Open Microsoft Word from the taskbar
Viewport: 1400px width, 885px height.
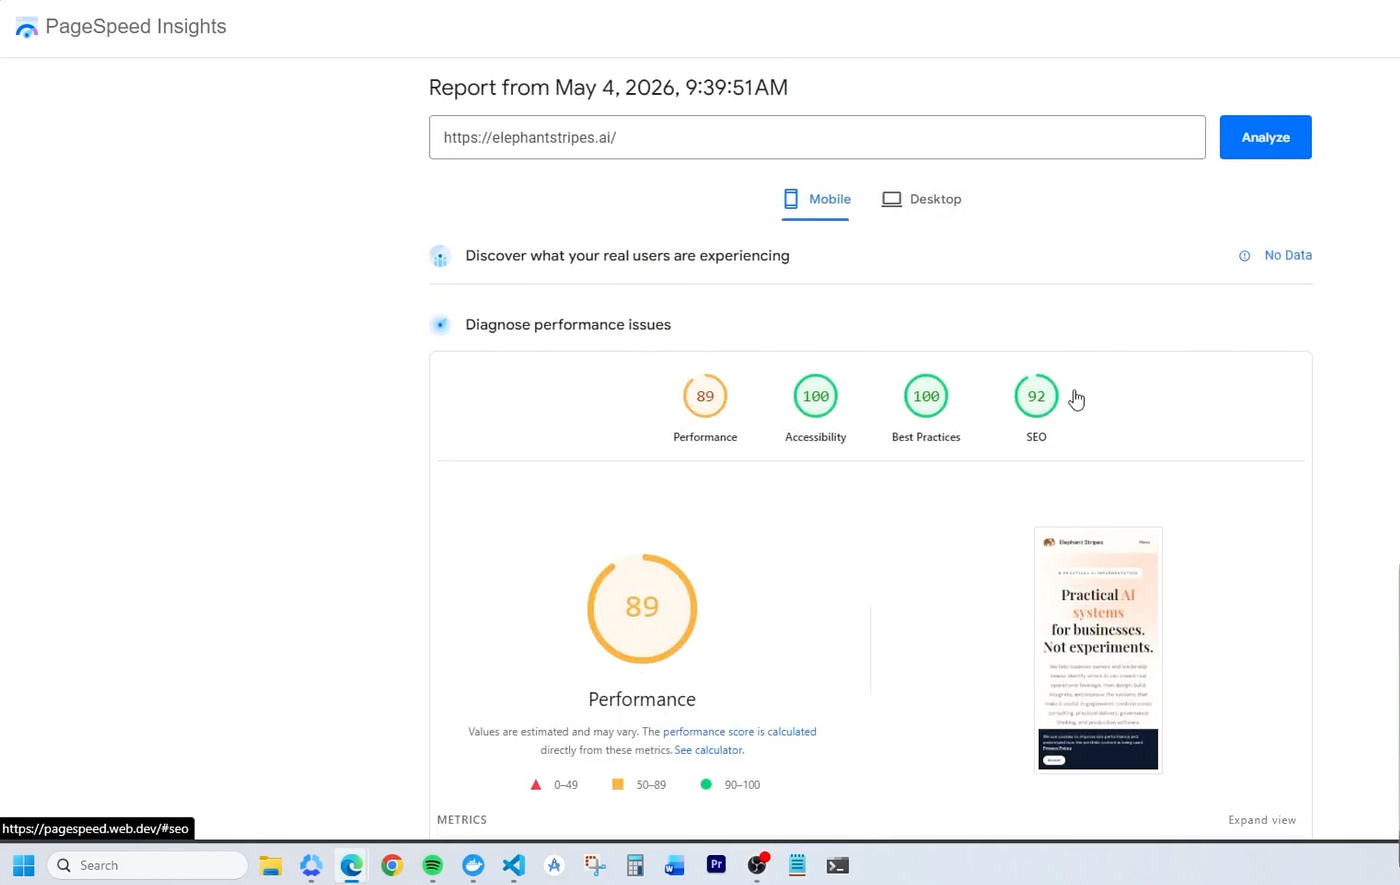[x=675, y=865]
